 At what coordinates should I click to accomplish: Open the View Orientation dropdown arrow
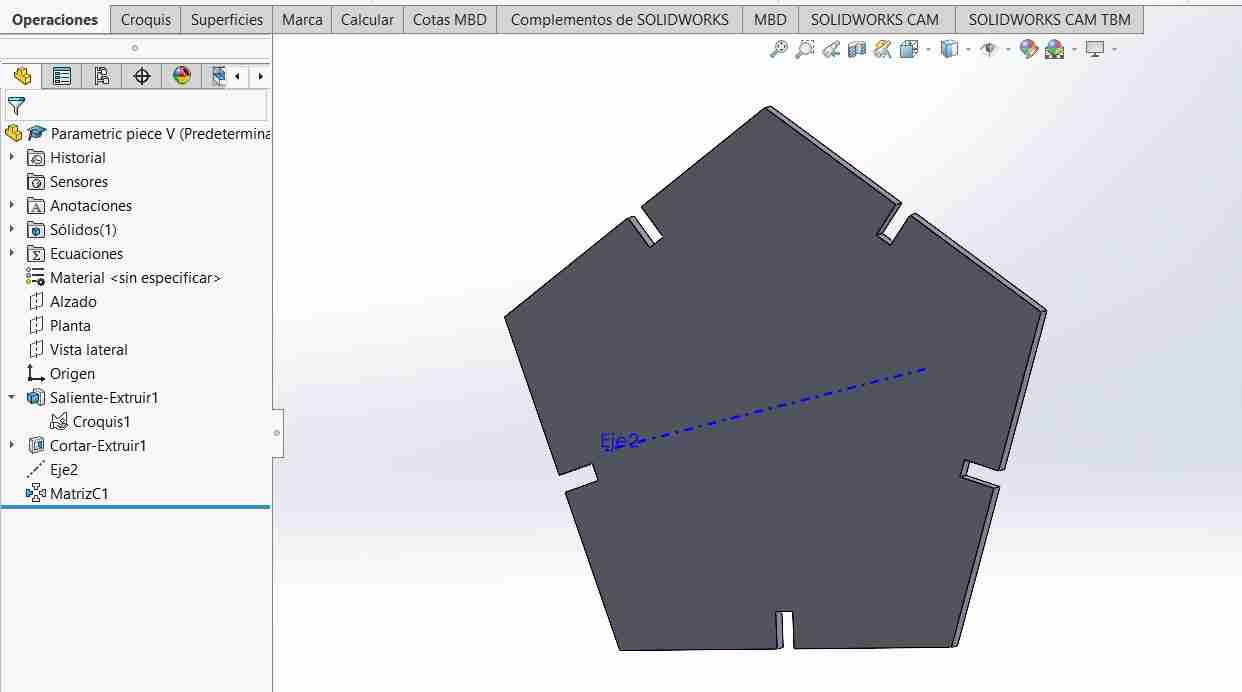[x=927, y=48]
